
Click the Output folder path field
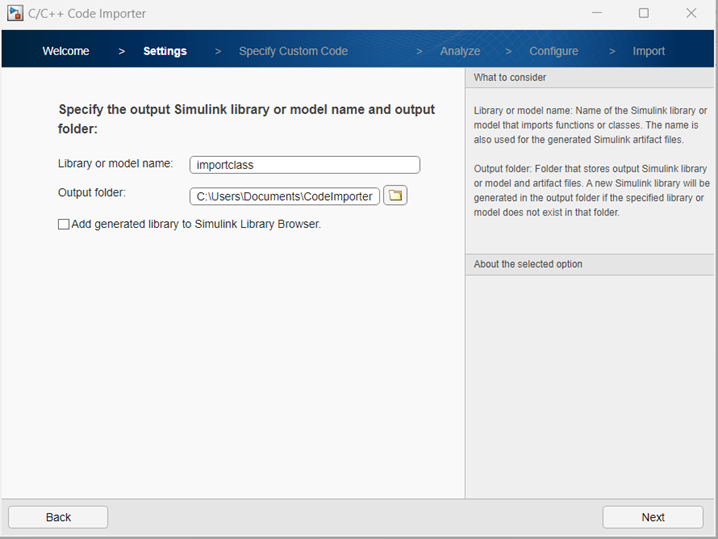tap(284, 196)
